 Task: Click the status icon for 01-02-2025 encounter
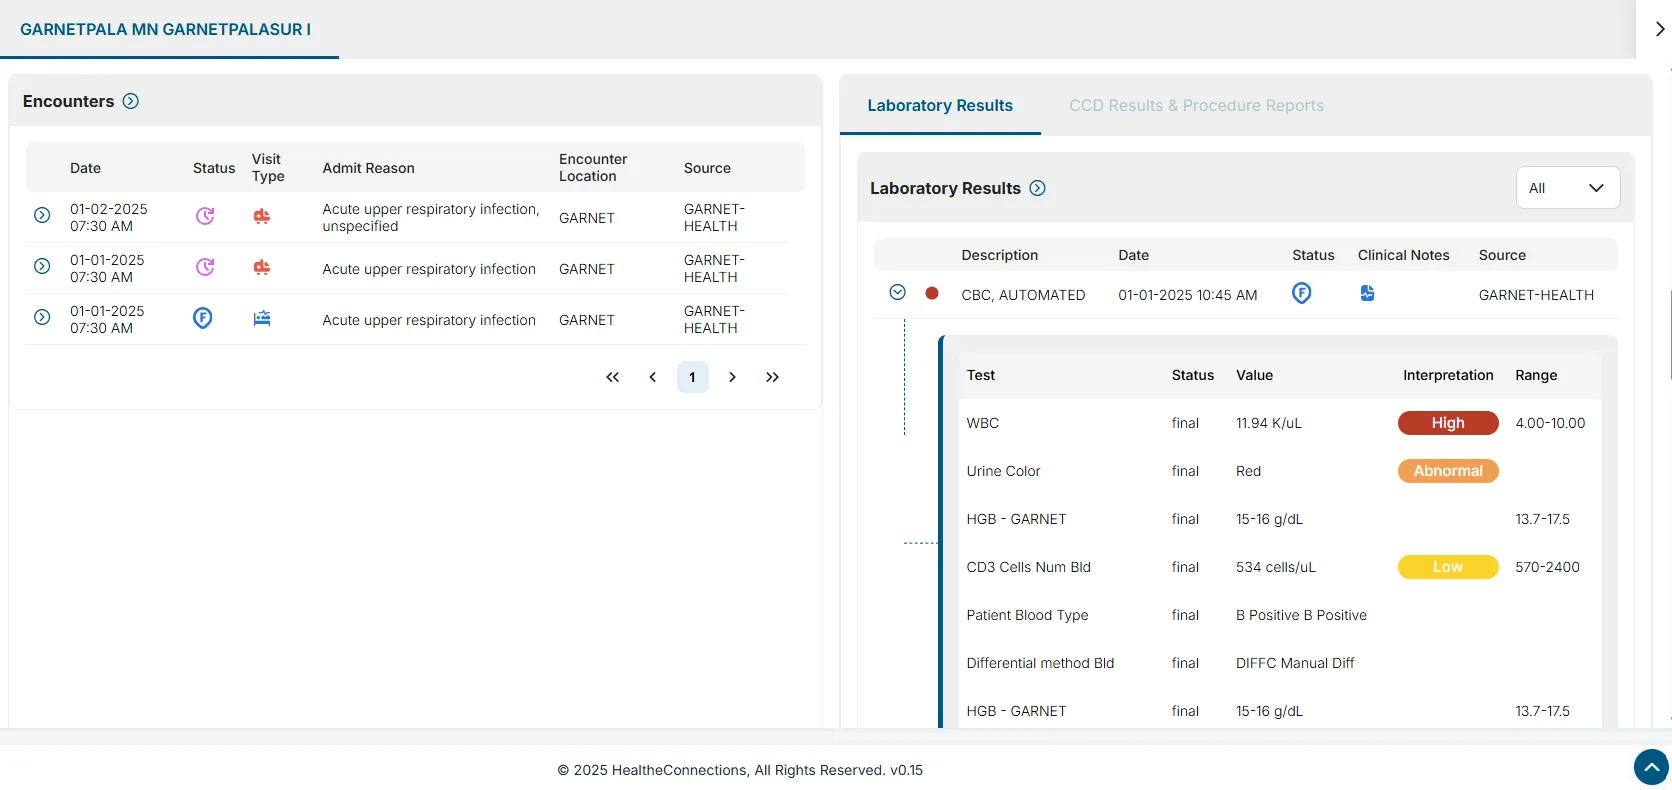(x=205, y=216)
